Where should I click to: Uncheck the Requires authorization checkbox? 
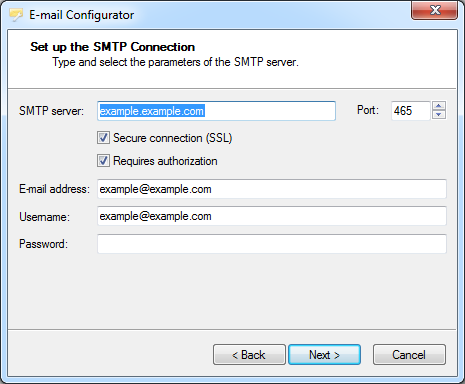[103, 161]
